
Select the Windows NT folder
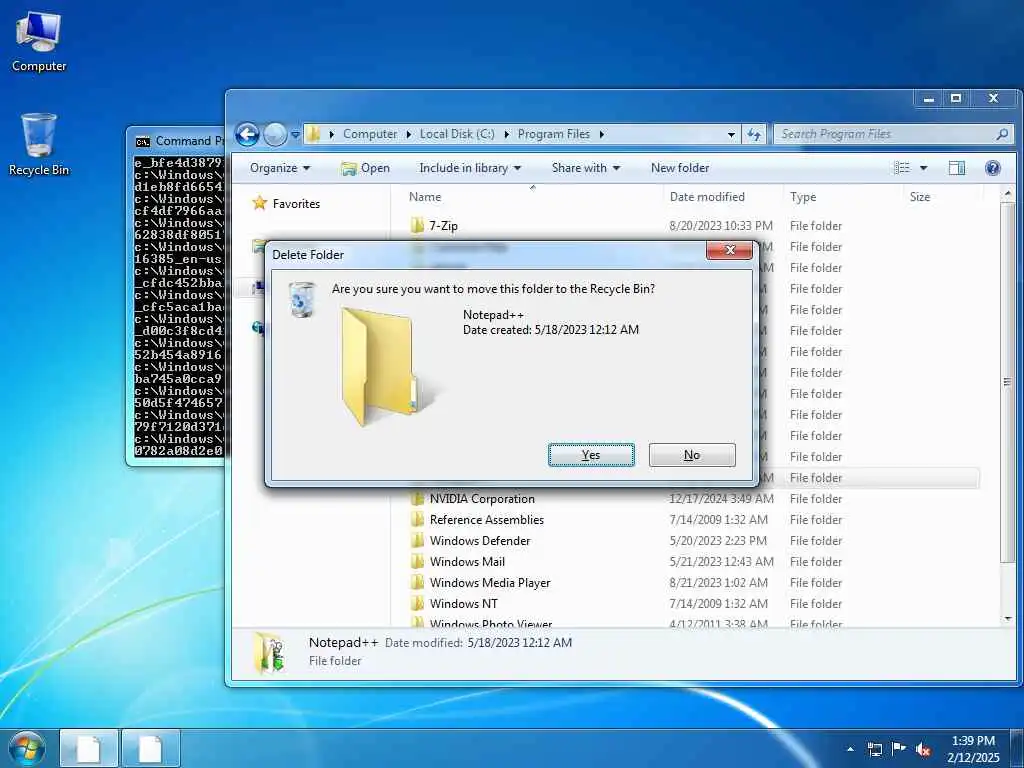(x=463, y=603)
